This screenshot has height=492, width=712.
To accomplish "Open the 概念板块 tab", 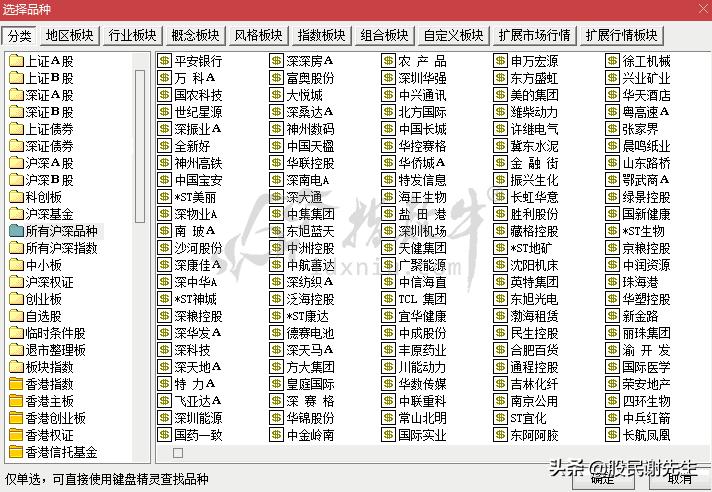I will [x=195, y=35].
